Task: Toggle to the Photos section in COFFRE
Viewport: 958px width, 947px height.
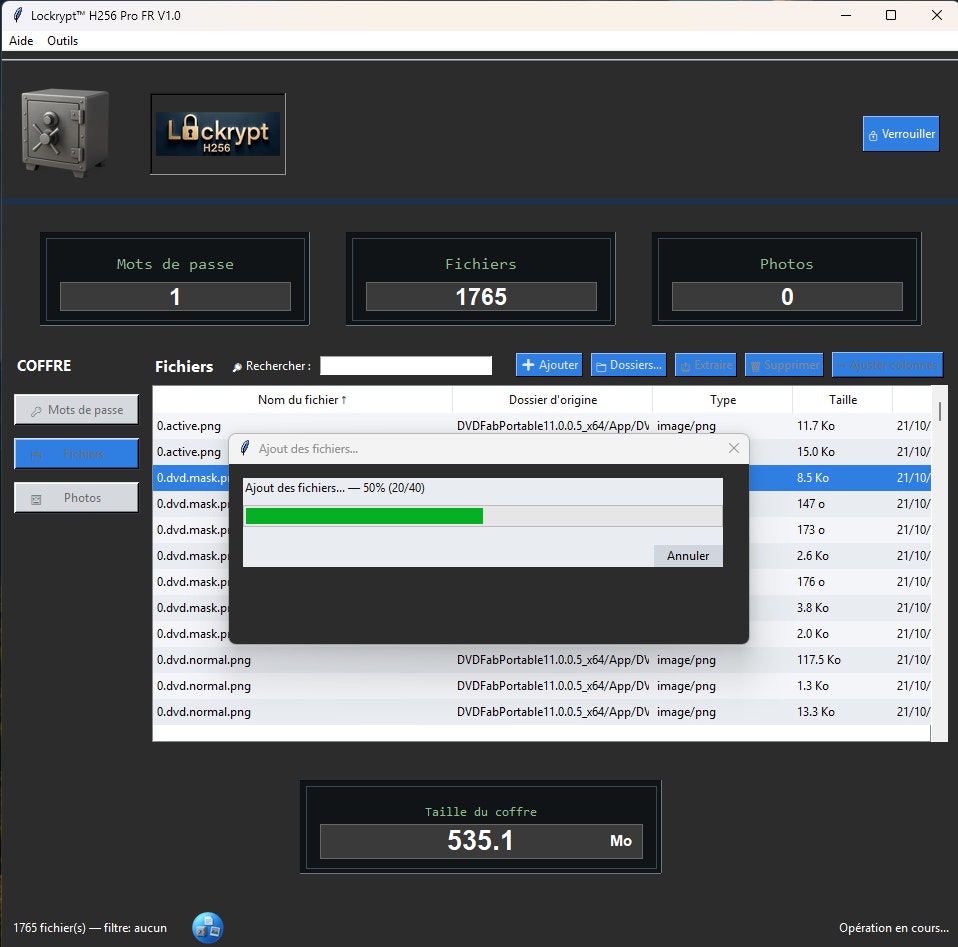Action: (x=76, y=497)
